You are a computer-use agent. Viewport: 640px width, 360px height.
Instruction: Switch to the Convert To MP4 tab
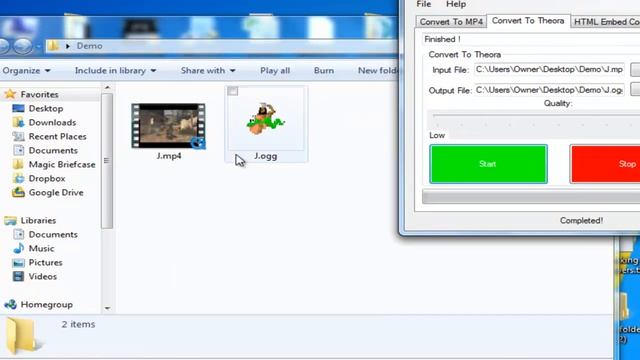pyautogui.click(x=451, y=22)
